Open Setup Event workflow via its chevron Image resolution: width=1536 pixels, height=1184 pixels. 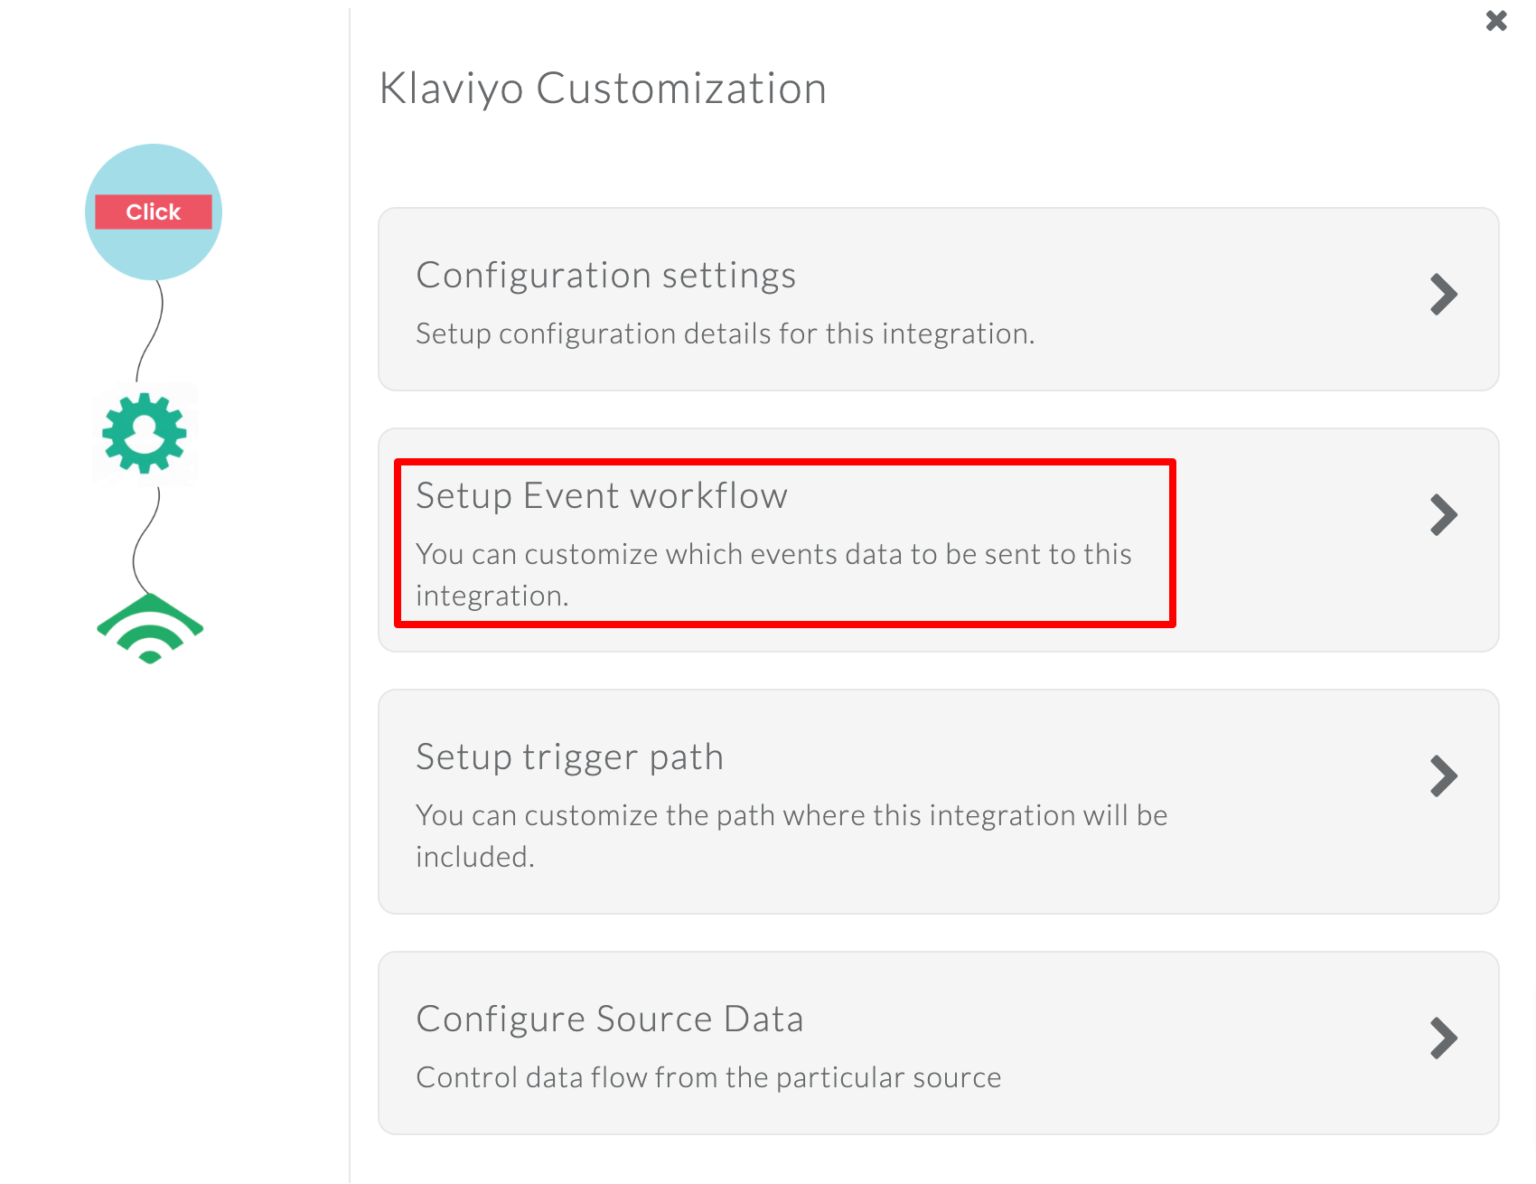tap(1443, 515)
